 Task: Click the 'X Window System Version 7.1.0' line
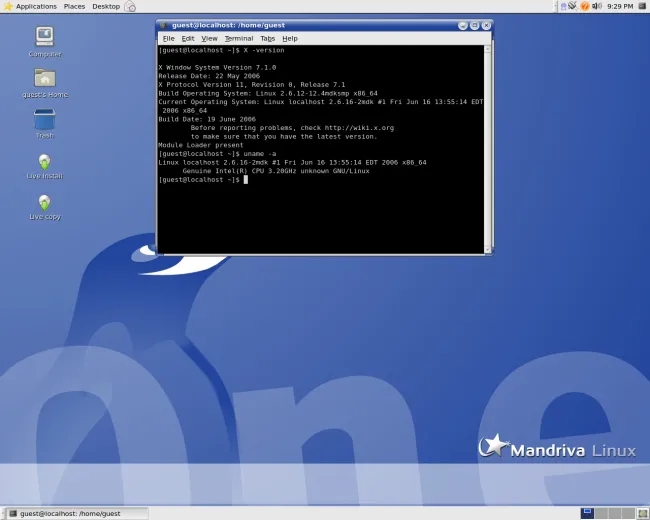tap(217, 68)
